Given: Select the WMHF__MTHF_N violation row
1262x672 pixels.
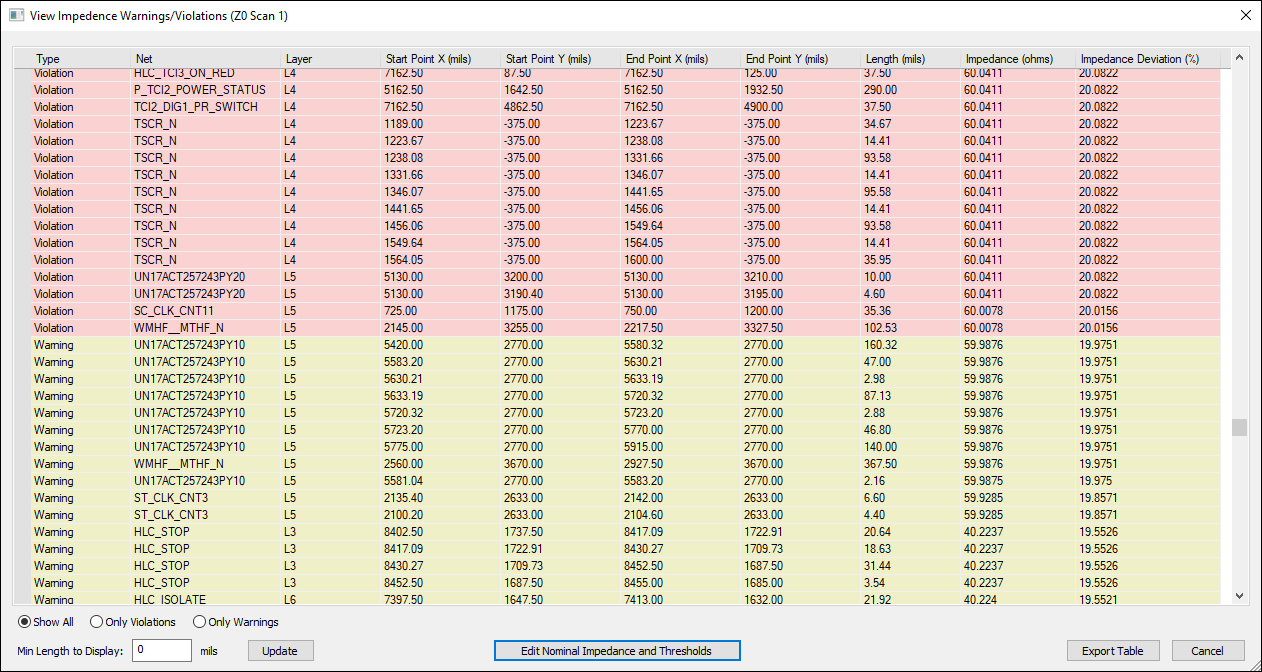Looking at the screenshot, I should click(x=400, y=328).
